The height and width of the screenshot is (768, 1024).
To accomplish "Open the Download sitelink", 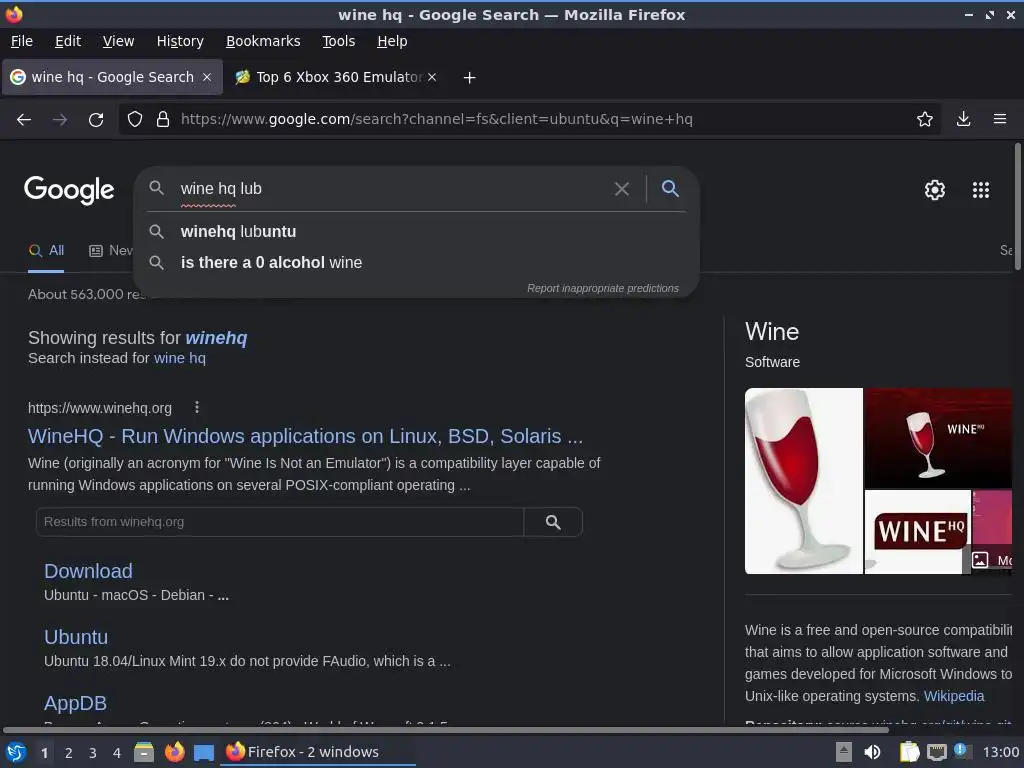I will point(88,571).
